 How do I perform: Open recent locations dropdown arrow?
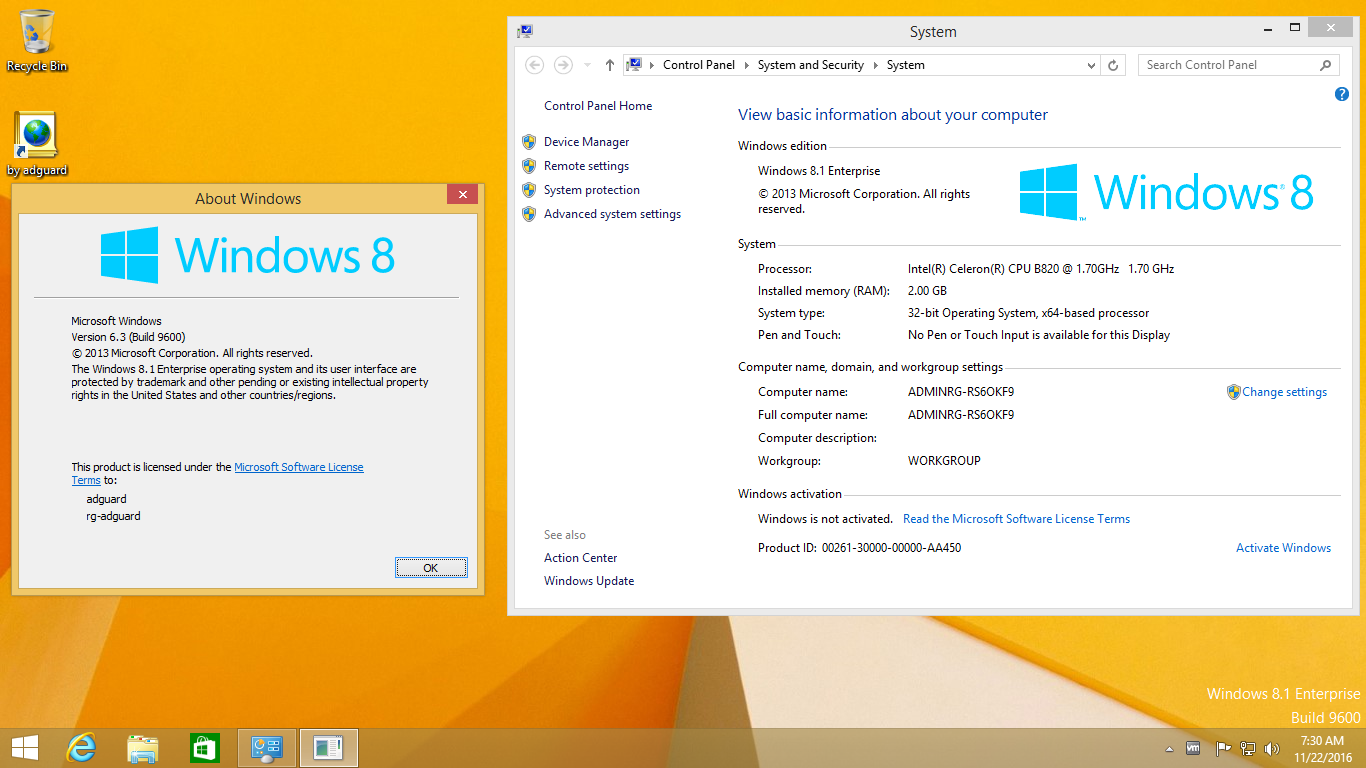click(x=587, y=65)
